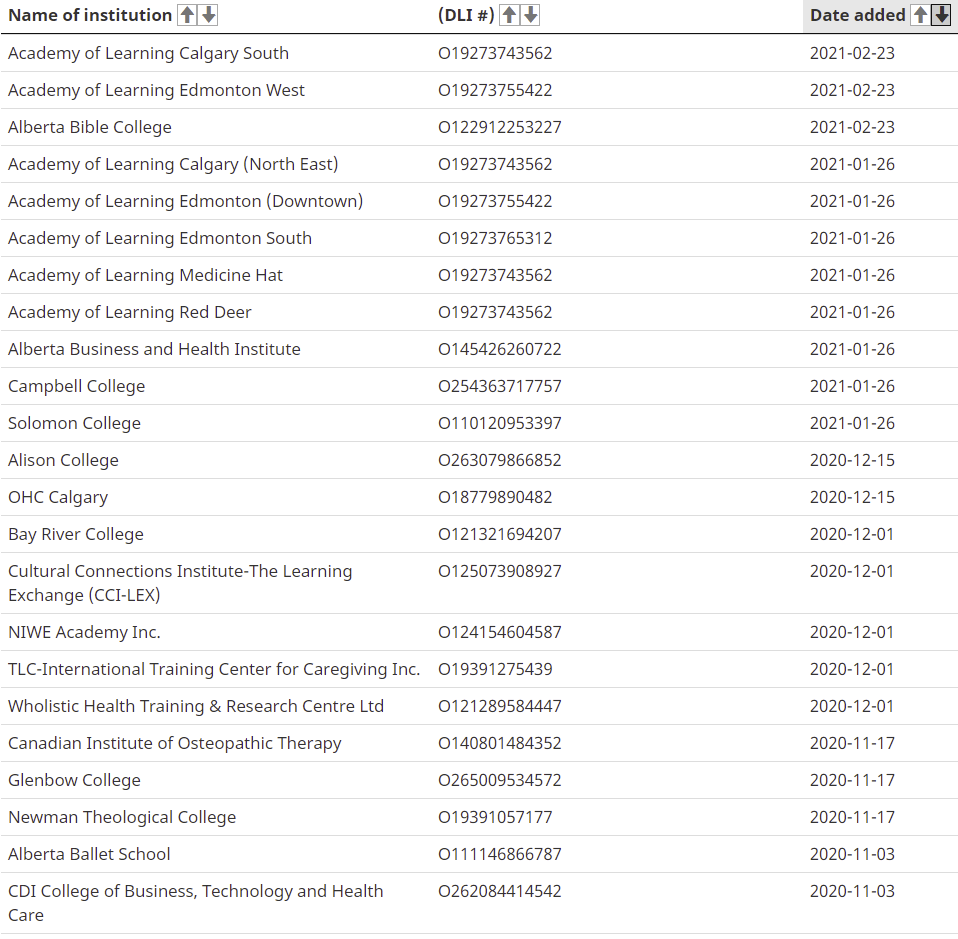Sort Date added ascending arrow
Screen dimensions: 958x939
(x=920, y=15)
